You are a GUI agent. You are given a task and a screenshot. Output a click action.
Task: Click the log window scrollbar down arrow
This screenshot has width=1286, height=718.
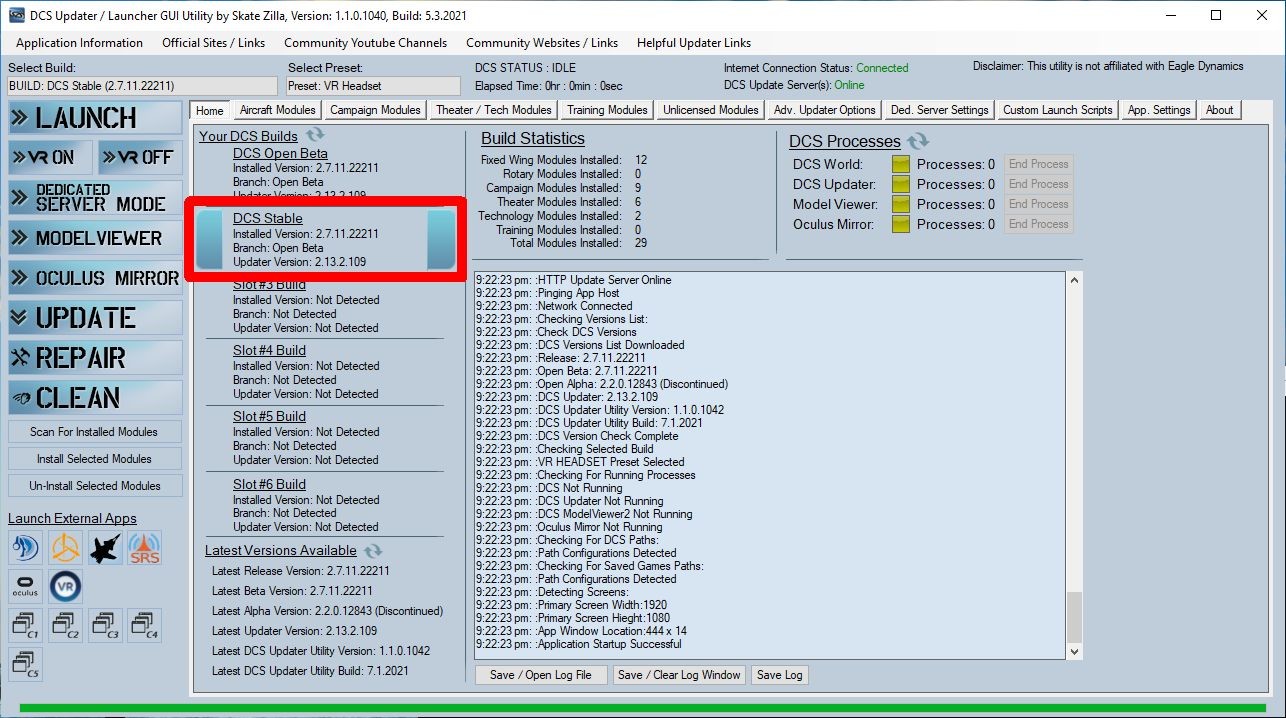[x=1075, y=651]
